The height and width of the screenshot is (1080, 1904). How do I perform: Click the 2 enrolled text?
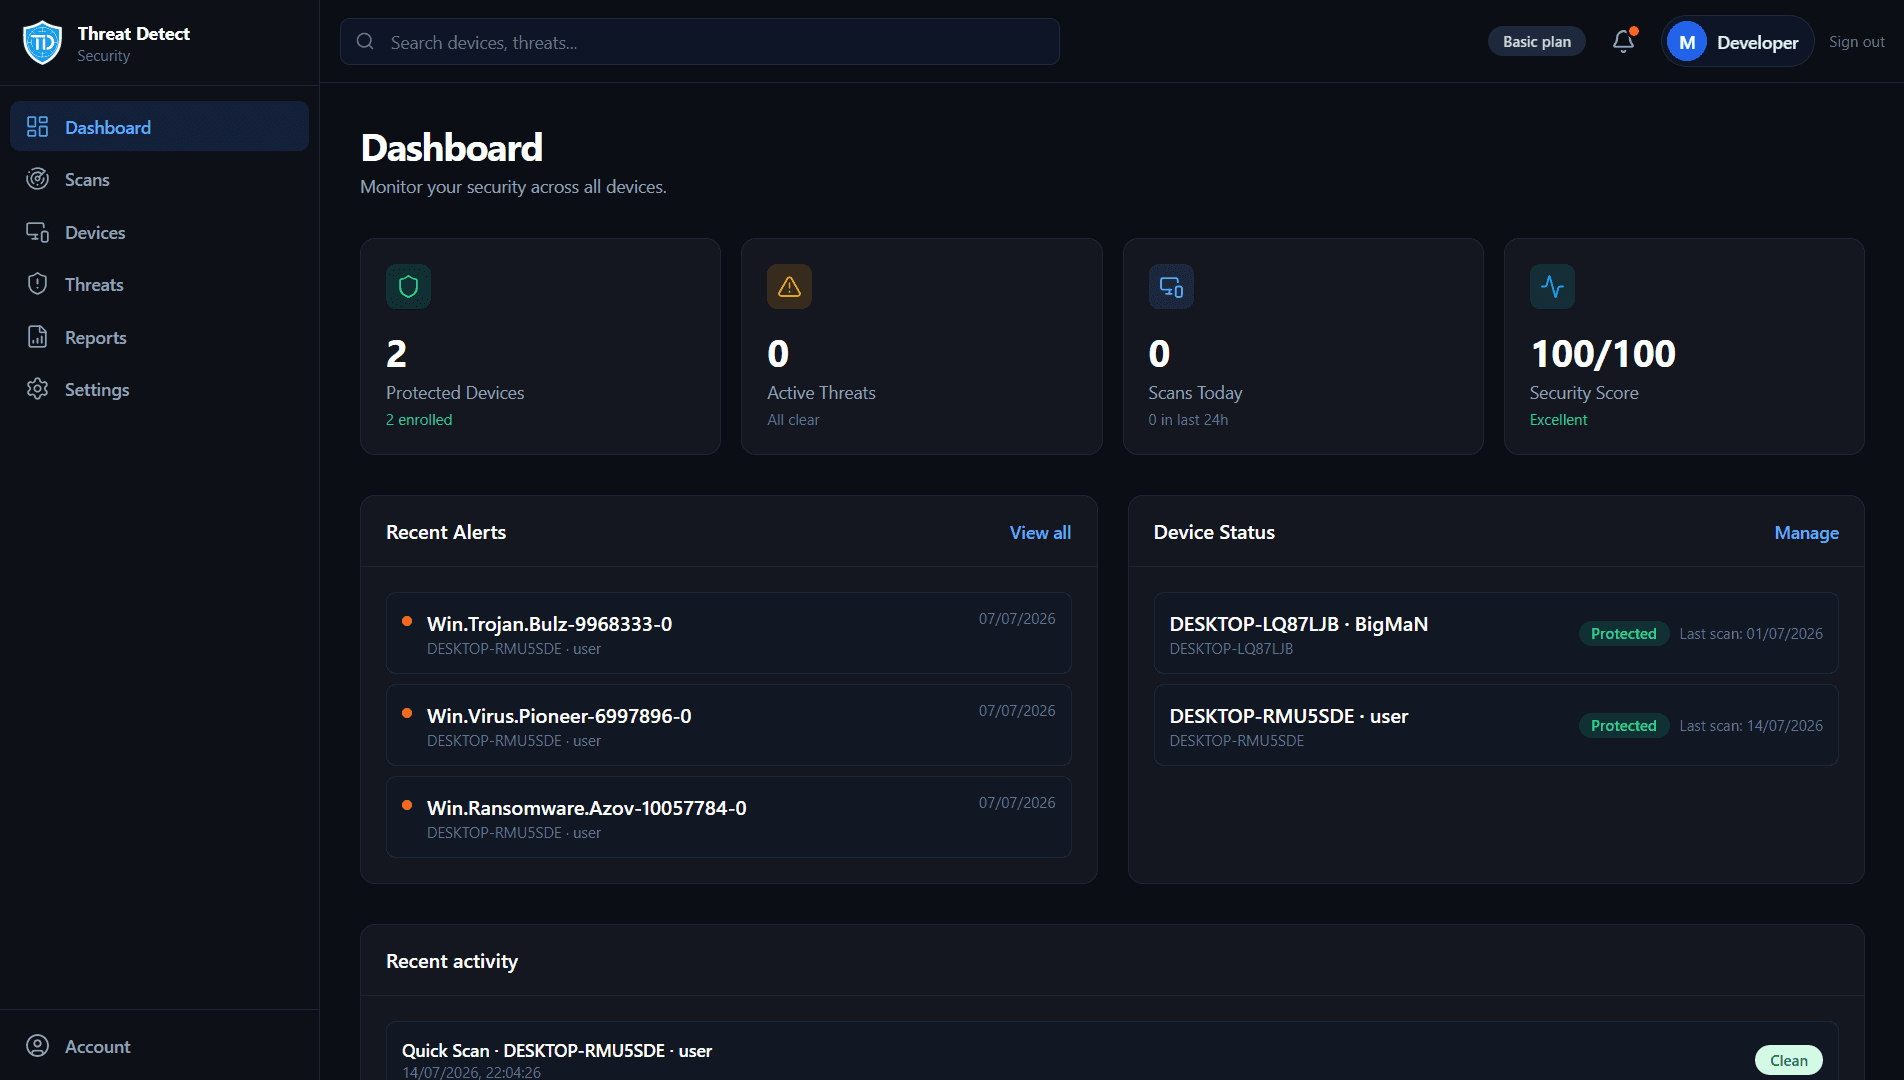pyautogui.click(x=419, y=420)
